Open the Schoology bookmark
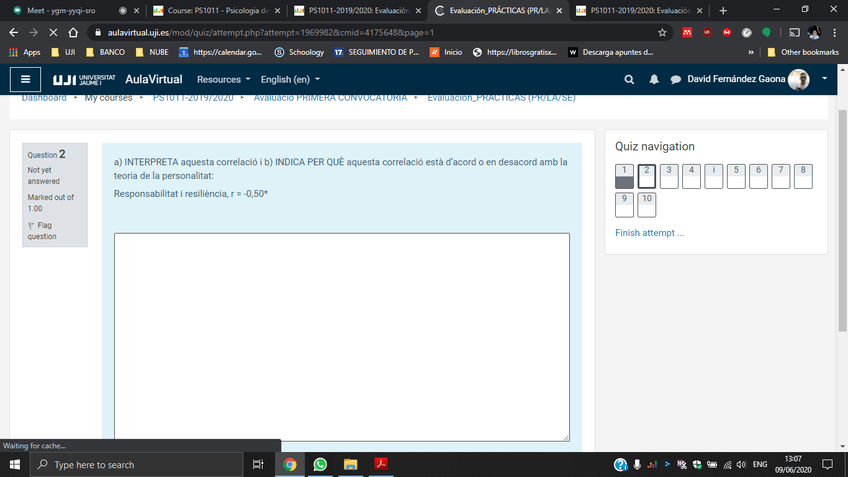This screenshot has height=477, width=848. pos(299,52)
